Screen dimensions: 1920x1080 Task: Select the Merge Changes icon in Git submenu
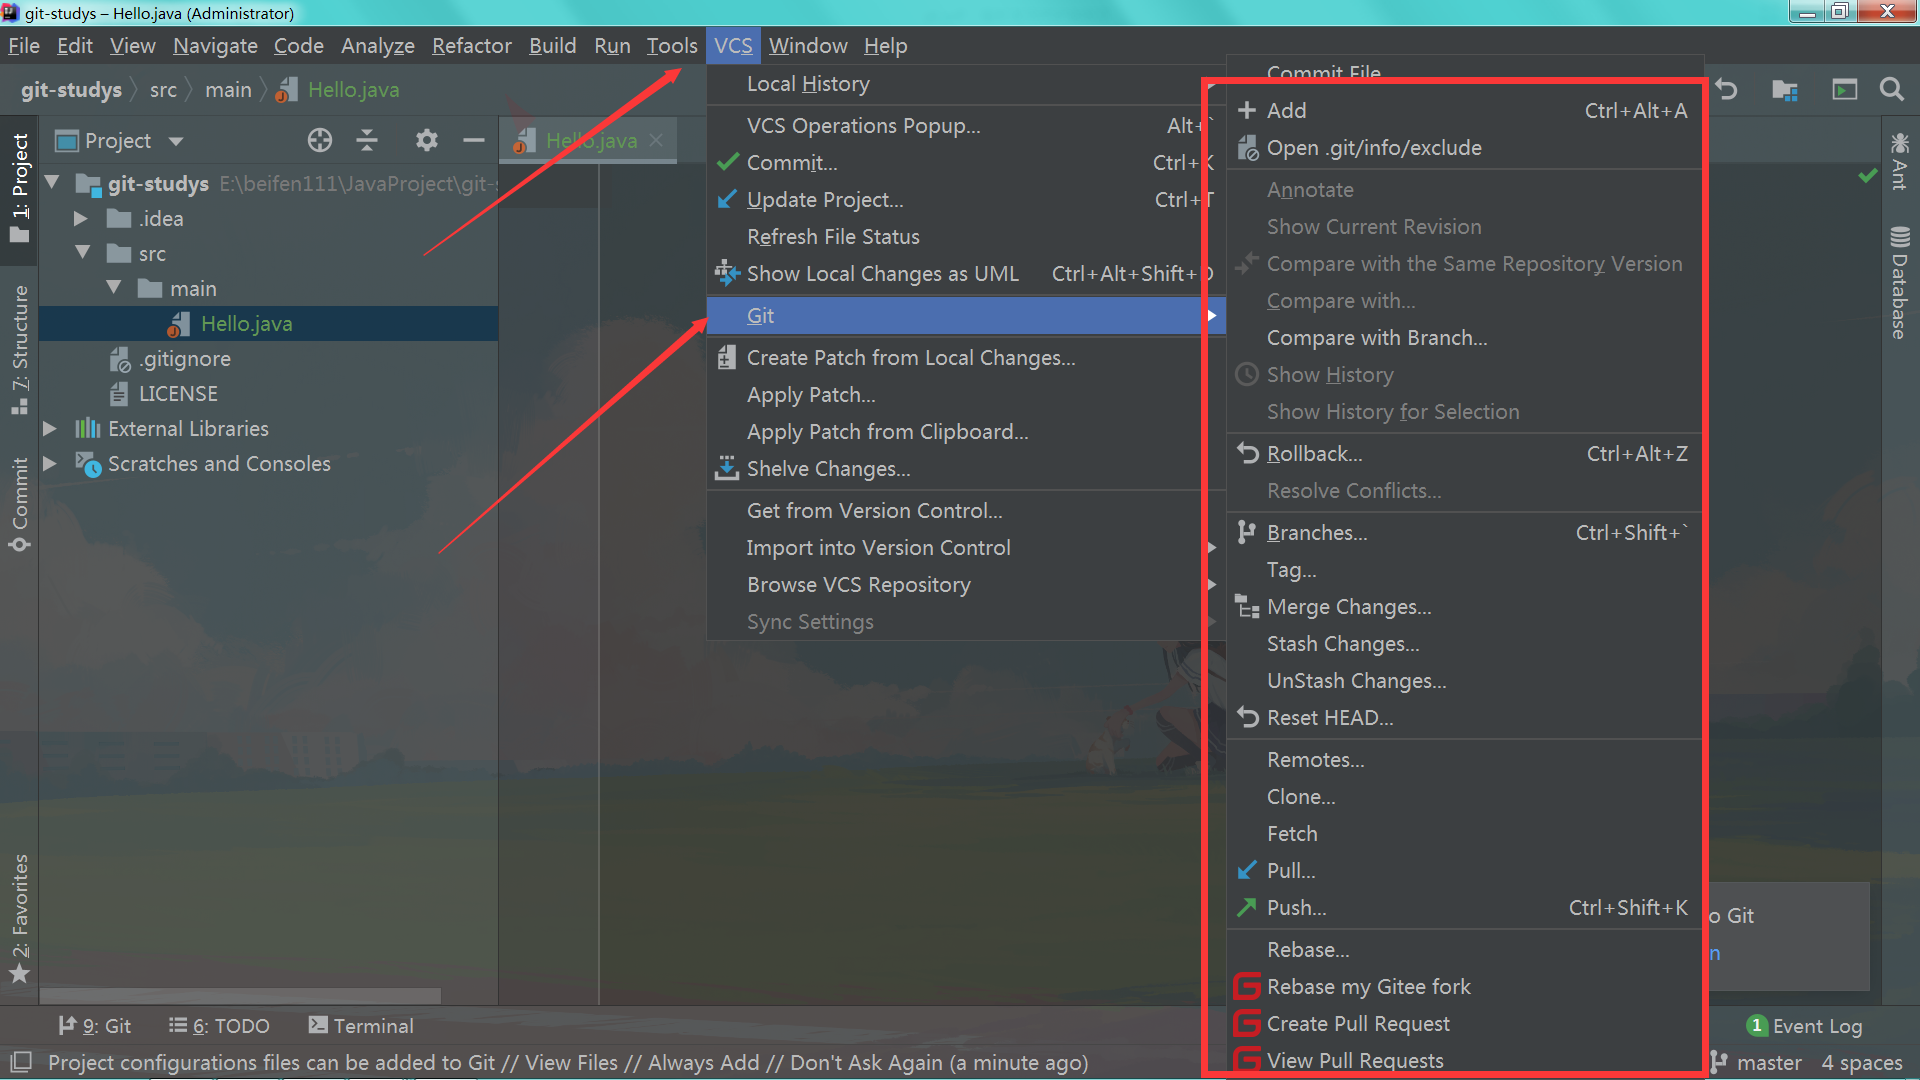tap(1245, 607)
